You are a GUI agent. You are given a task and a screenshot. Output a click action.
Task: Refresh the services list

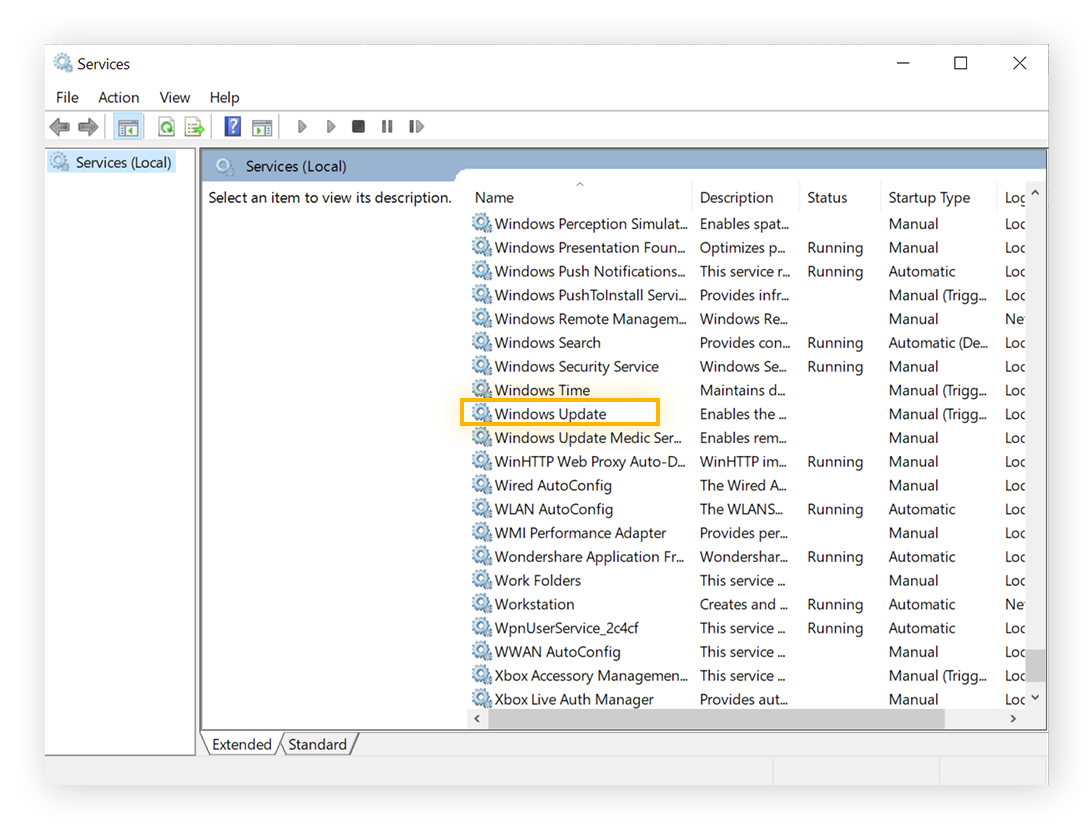click(x=166, y=126)
